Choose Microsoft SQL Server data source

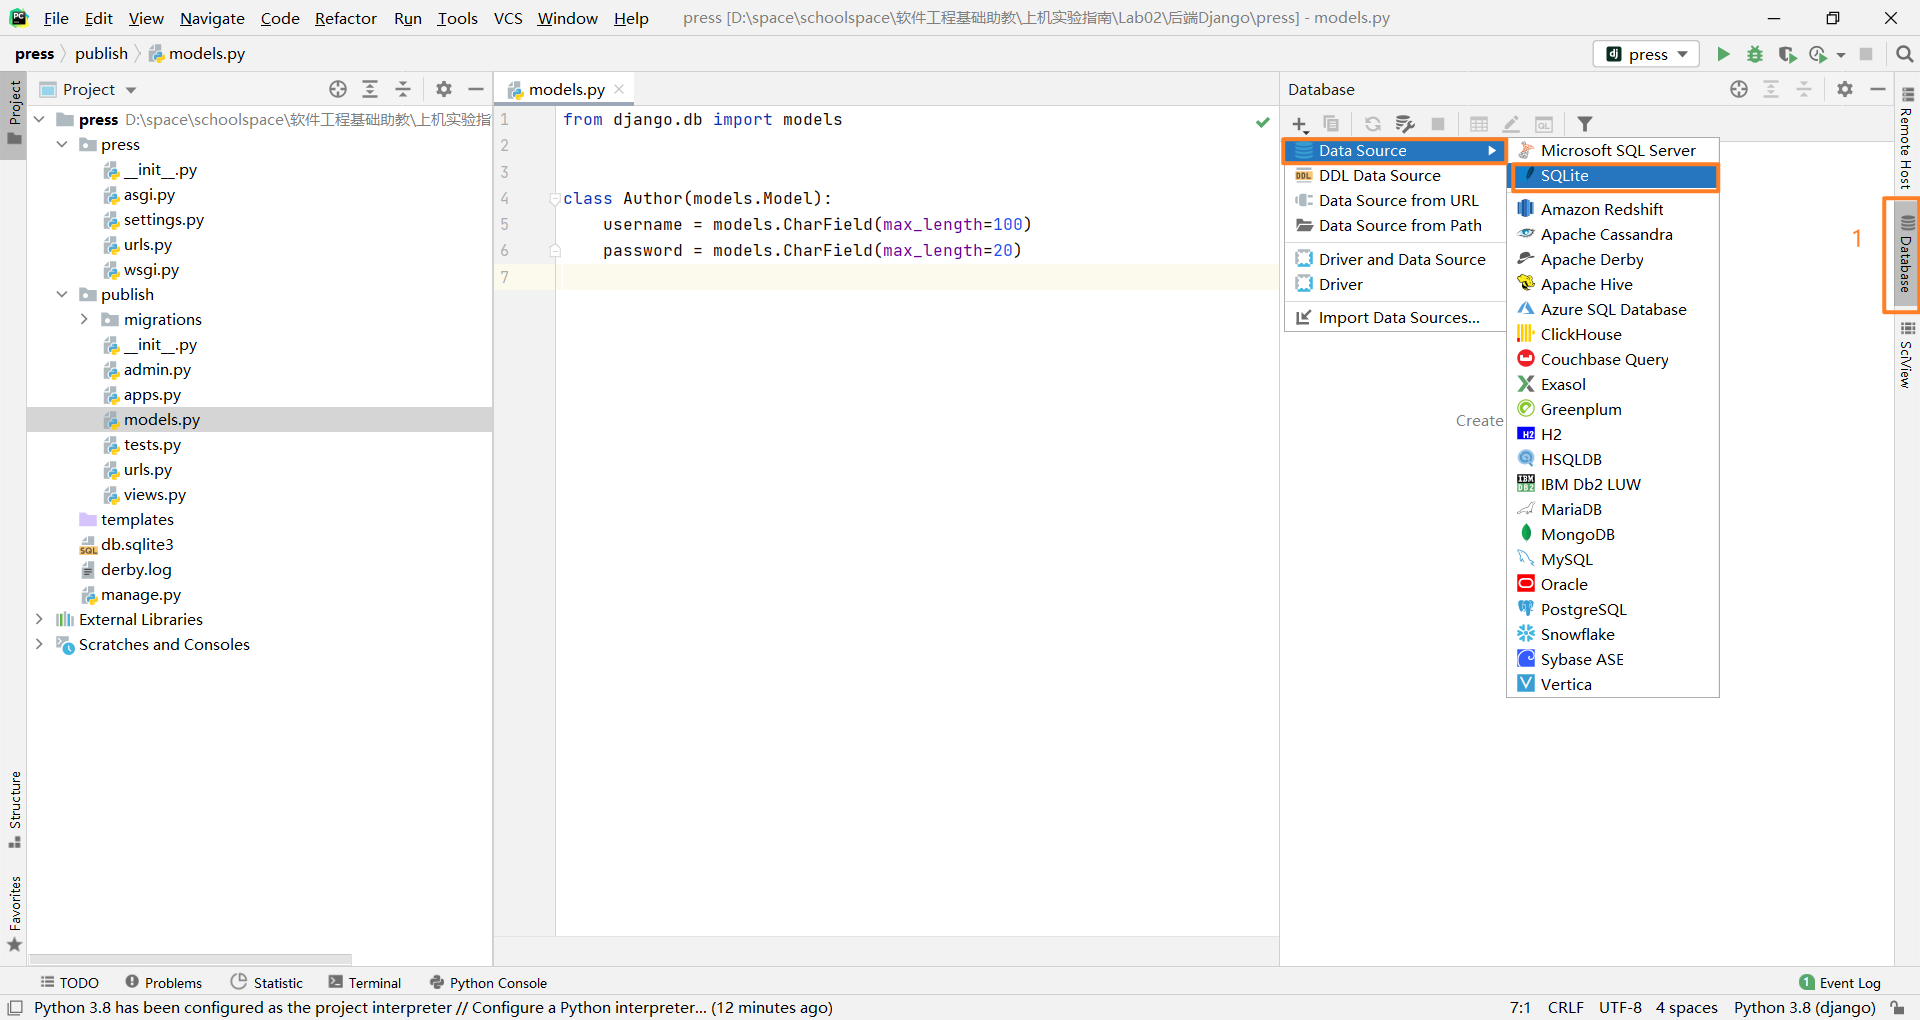point(1614,150)
